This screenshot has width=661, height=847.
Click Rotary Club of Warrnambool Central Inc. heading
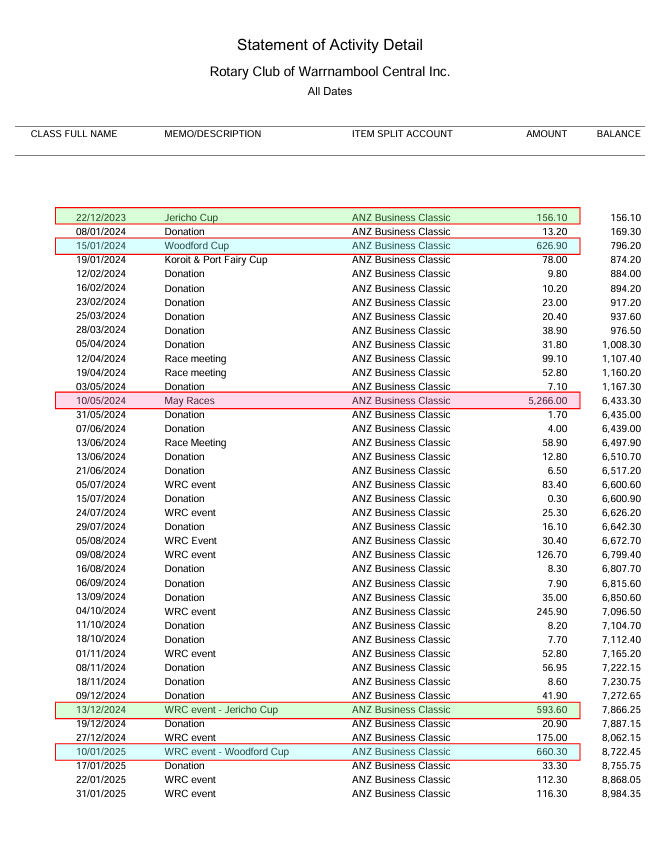[x=330, y=72]
